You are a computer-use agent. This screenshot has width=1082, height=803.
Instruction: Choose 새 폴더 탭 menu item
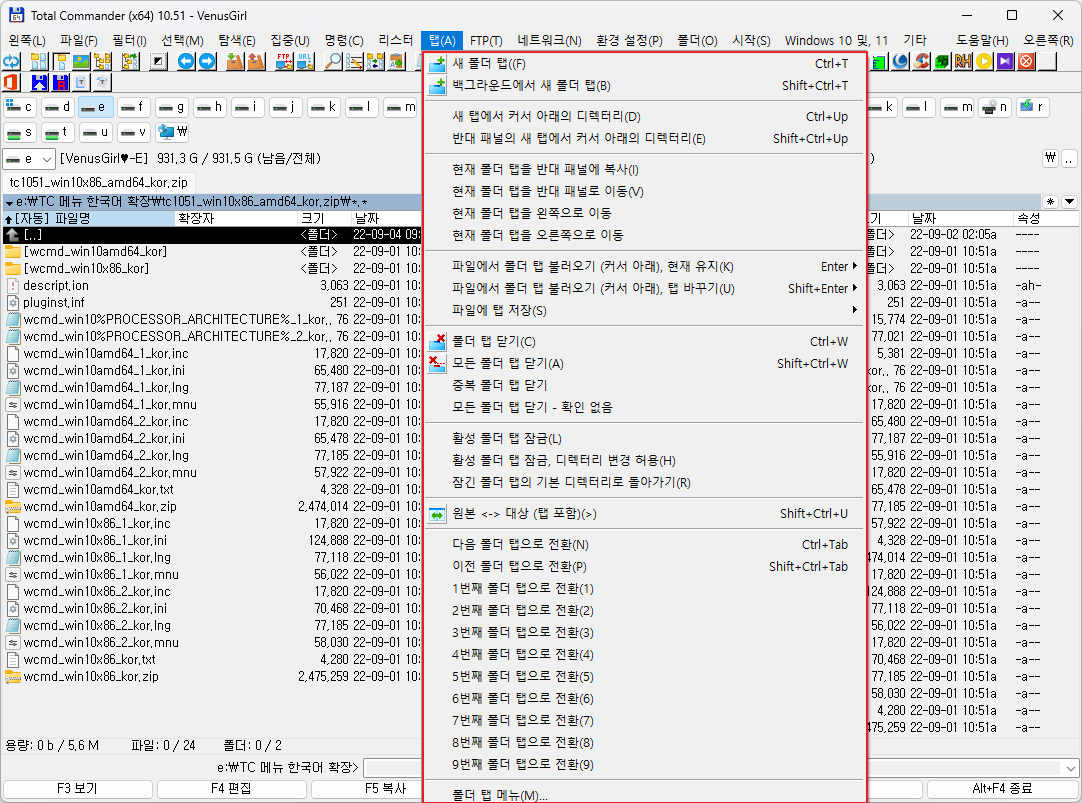click(645, 63)
